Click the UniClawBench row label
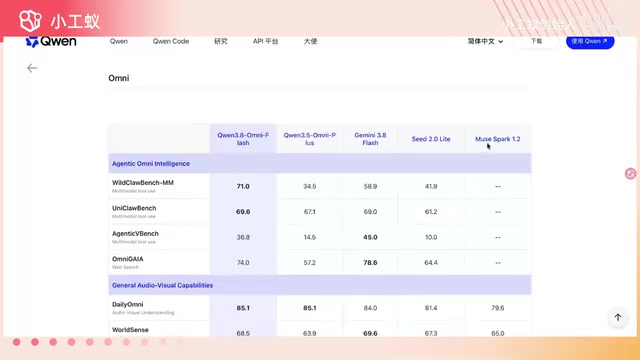Screen dimensions: 640x360 [134, 208]
